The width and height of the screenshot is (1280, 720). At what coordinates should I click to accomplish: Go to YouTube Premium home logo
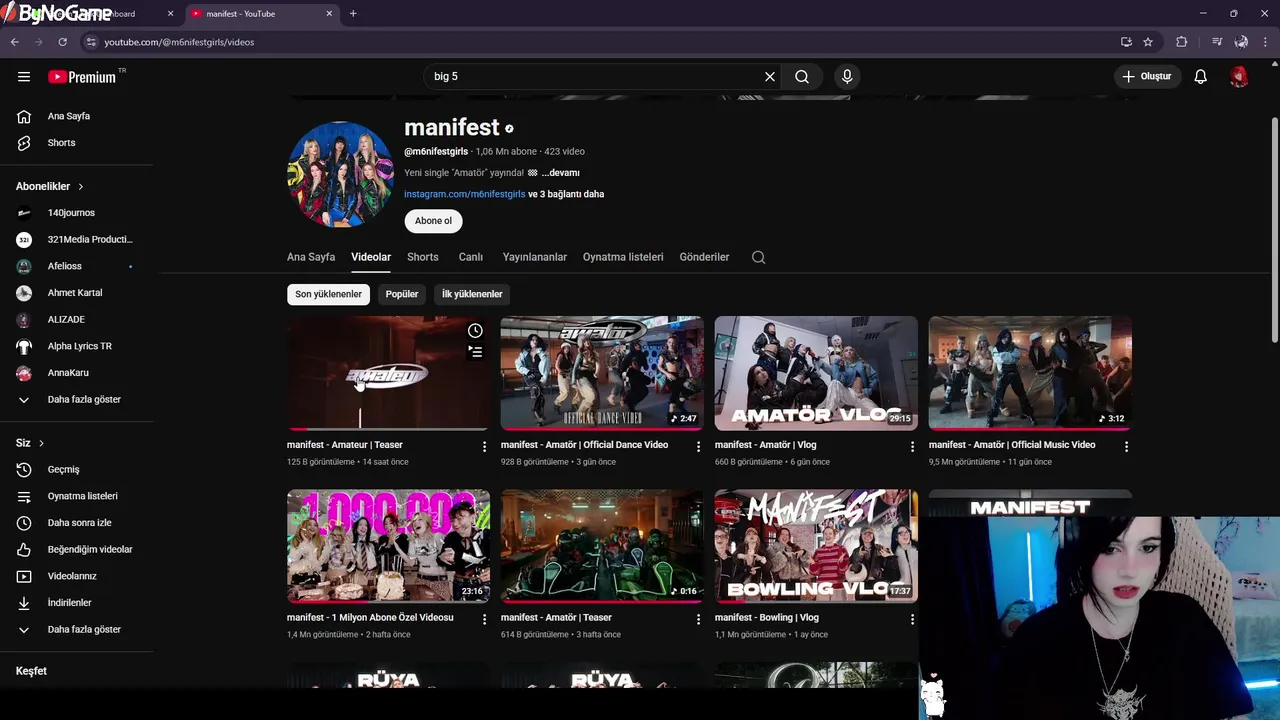[82, 76]
